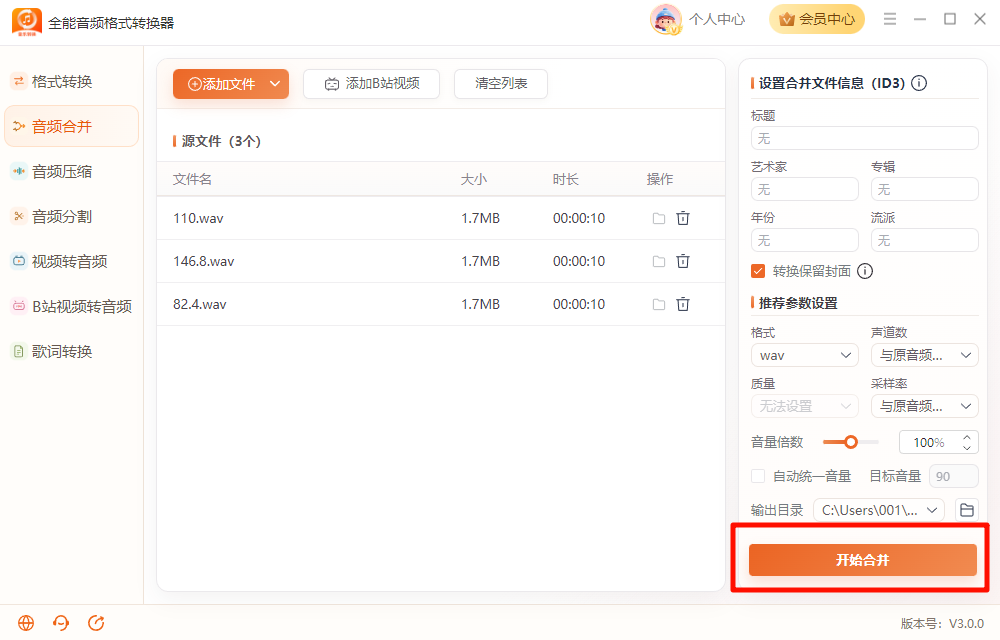The height and width of the screenshot is (640, 1000).
Task: Open the 声道数 dropdown
Action: pyautogui.click(x=925, y=355)
